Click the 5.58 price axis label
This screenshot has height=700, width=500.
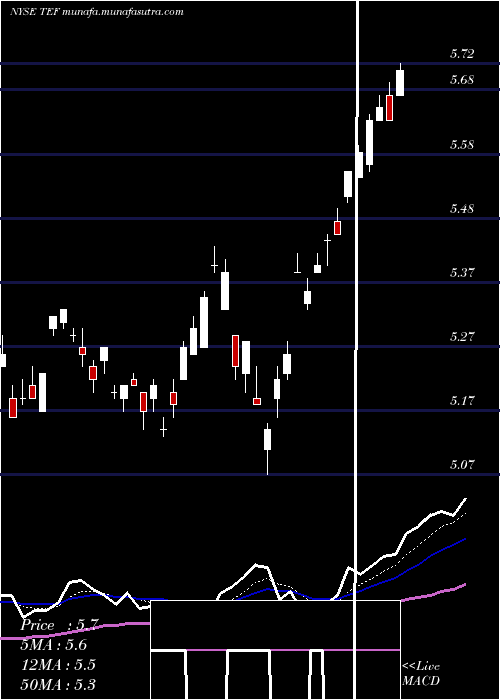462,145
